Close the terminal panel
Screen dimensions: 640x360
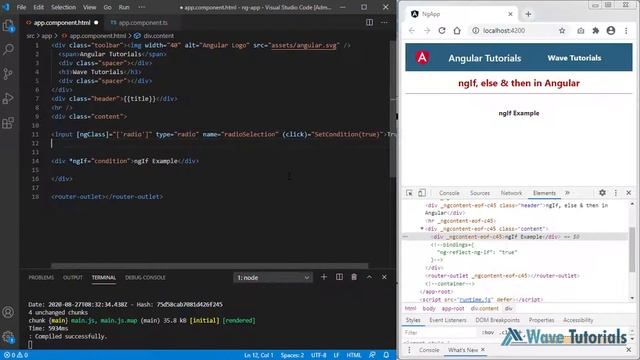click(x=384, y=277)
